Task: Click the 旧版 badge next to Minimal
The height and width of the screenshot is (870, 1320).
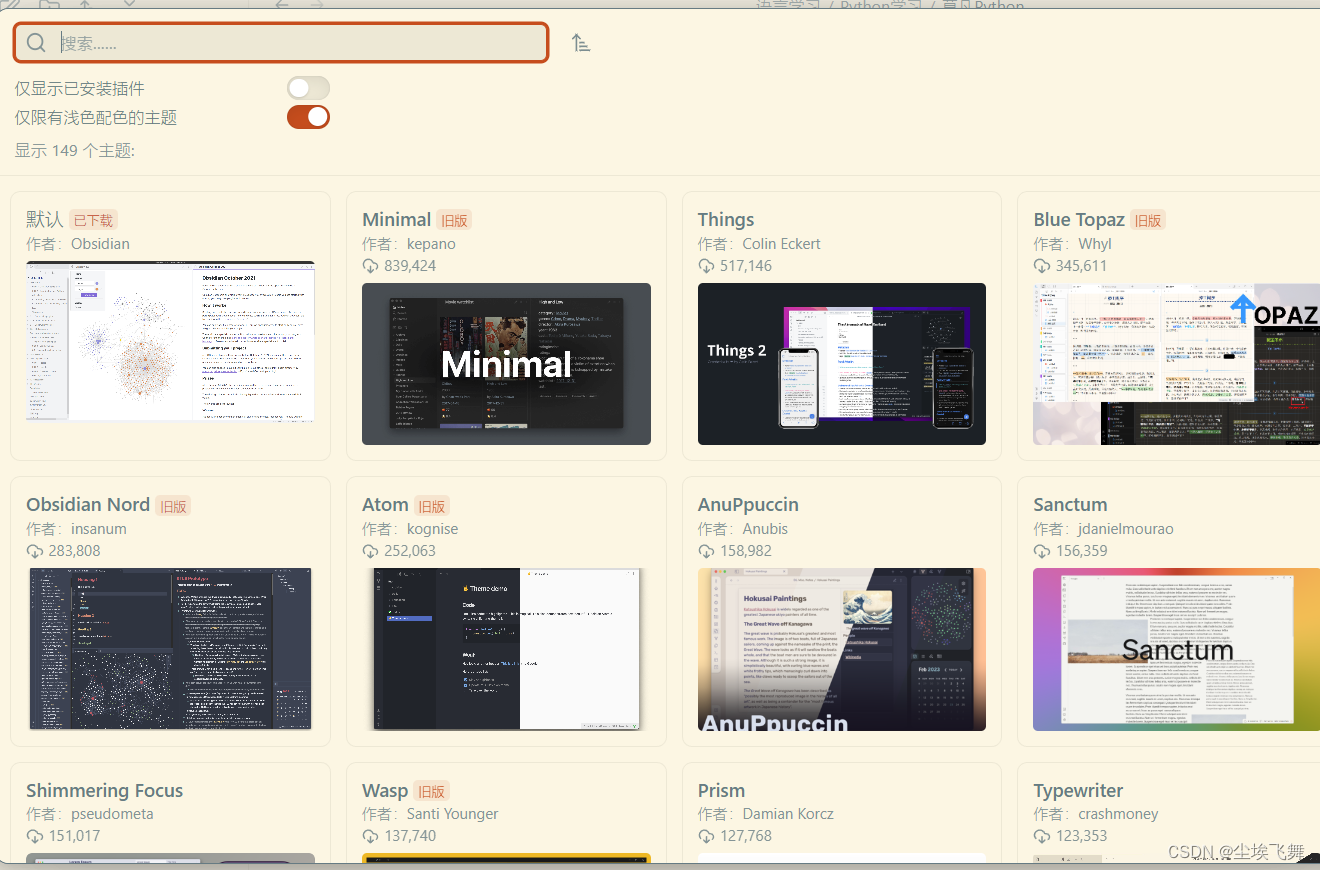Action: 454,220
